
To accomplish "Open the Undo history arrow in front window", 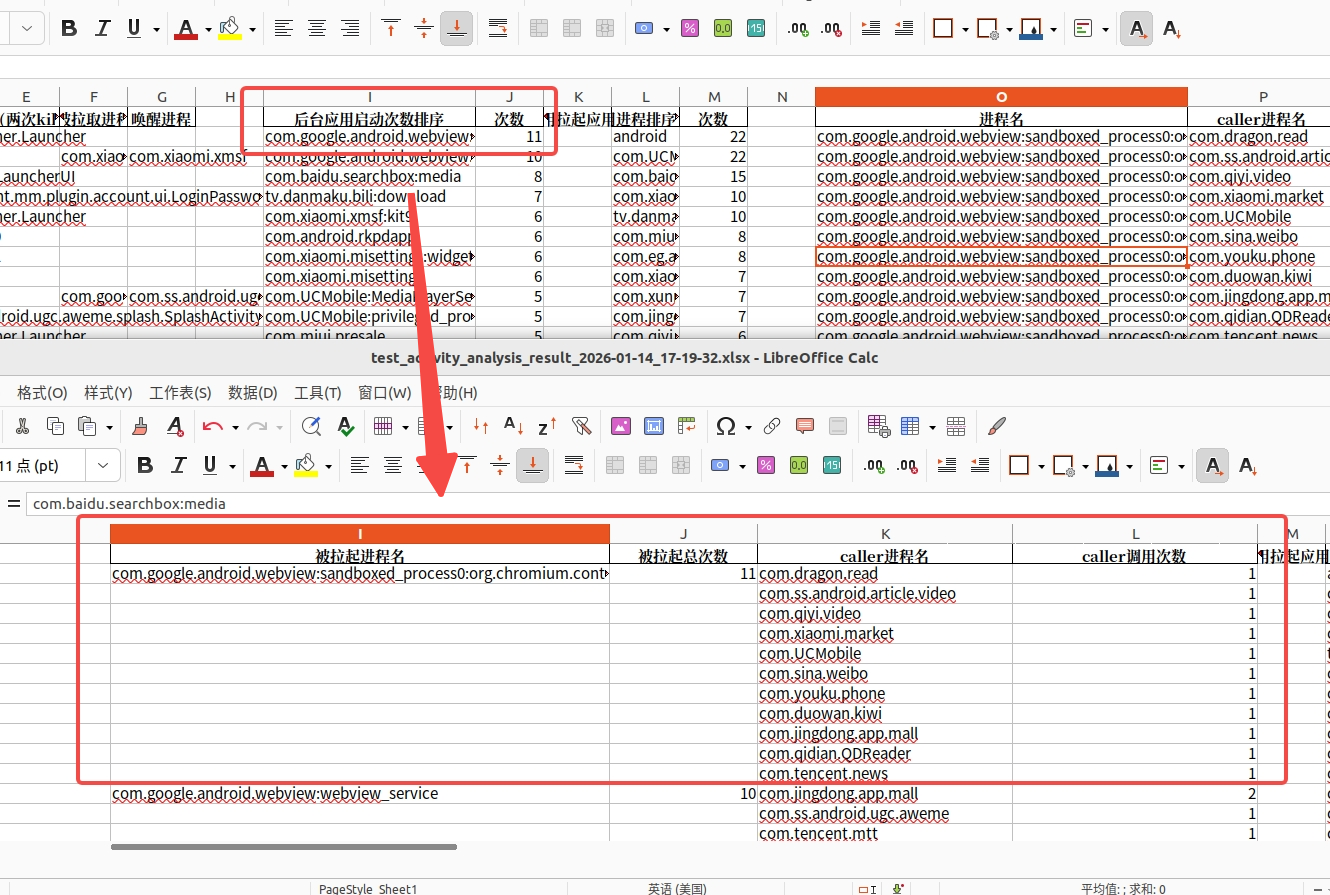I will (235, 427).
